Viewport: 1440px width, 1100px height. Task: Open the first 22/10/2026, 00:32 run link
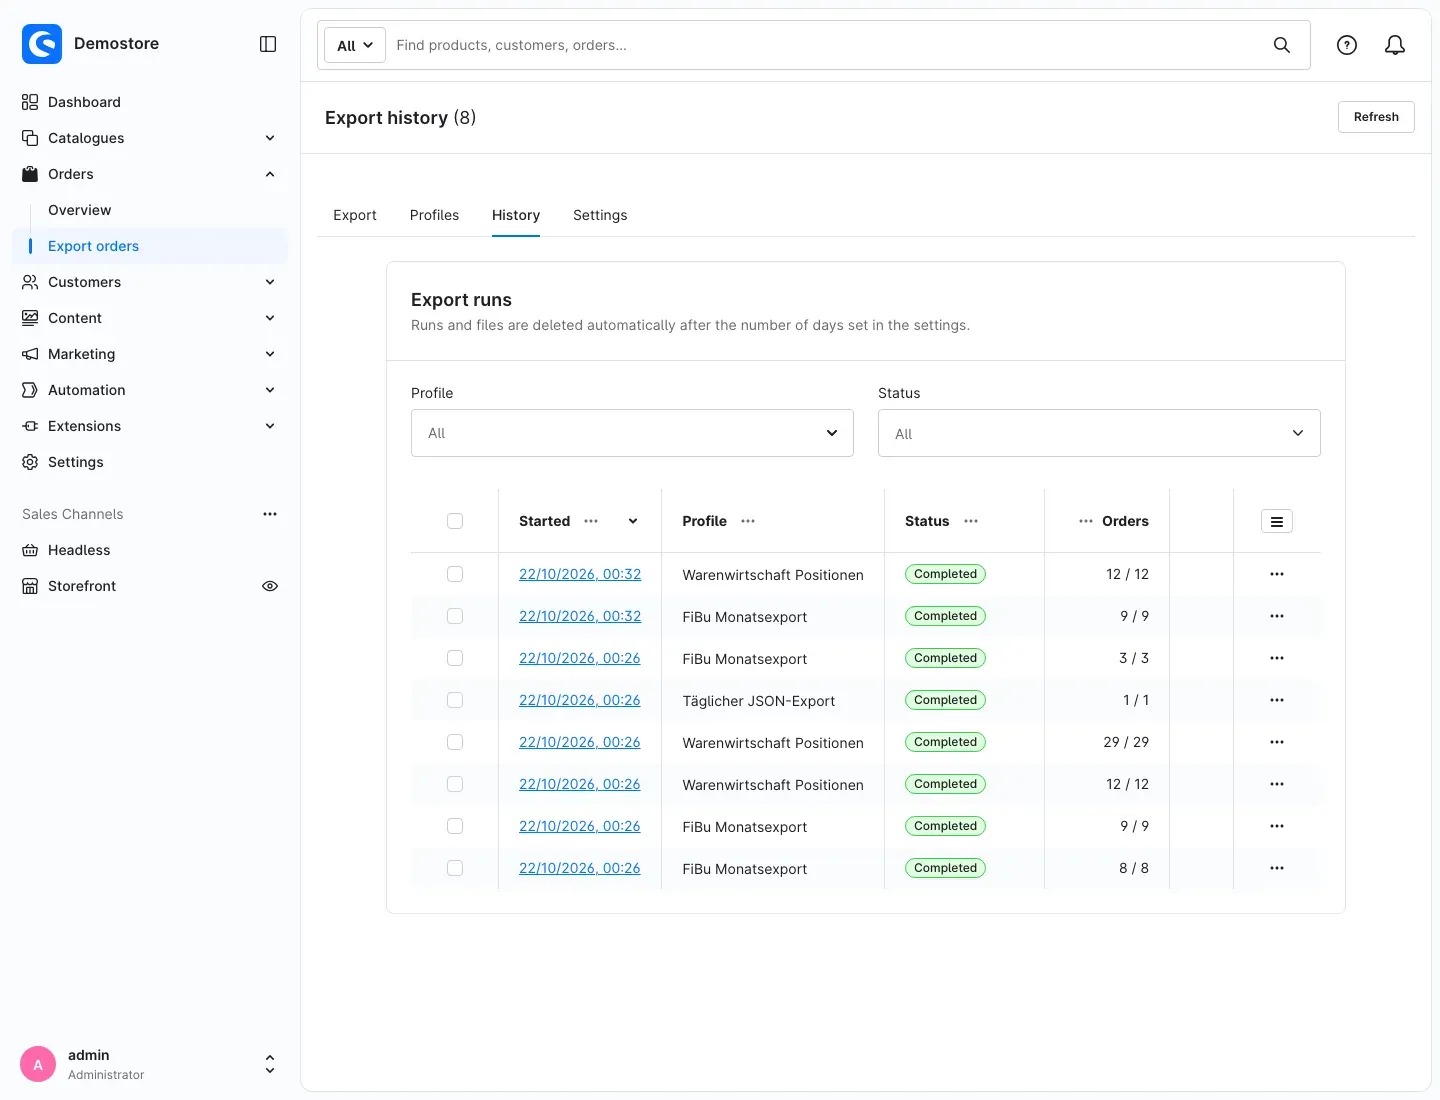coord(580,574)
